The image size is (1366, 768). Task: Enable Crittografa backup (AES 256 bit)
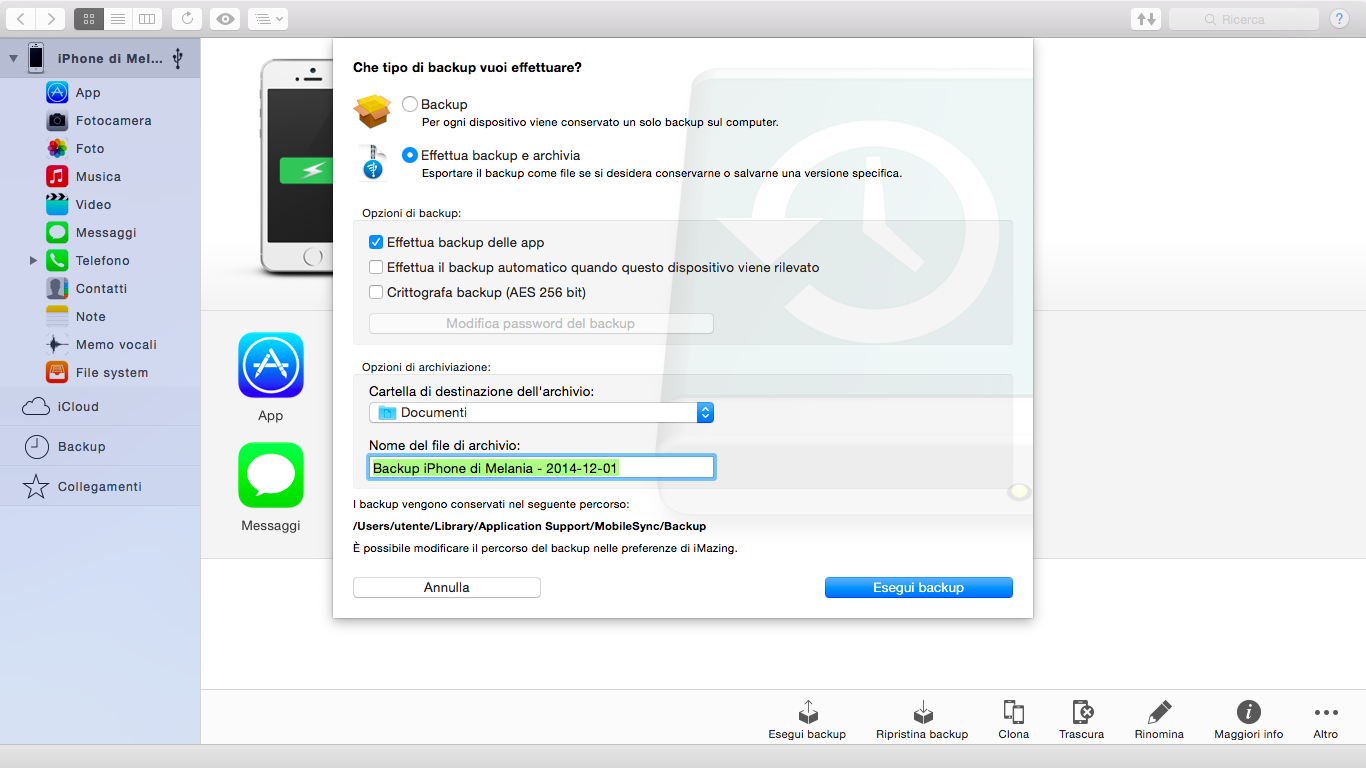pyautogui.click(x=376, y=292)
